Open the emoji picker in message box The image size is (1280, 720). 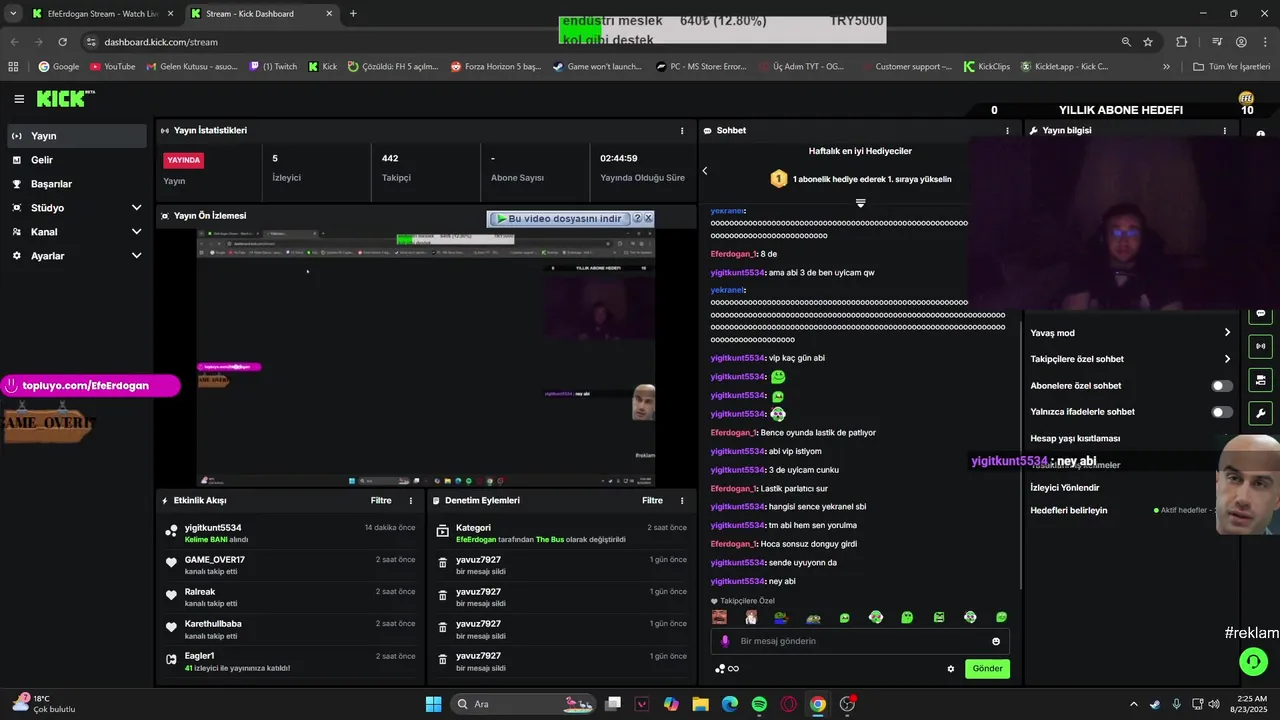point(996,641)
